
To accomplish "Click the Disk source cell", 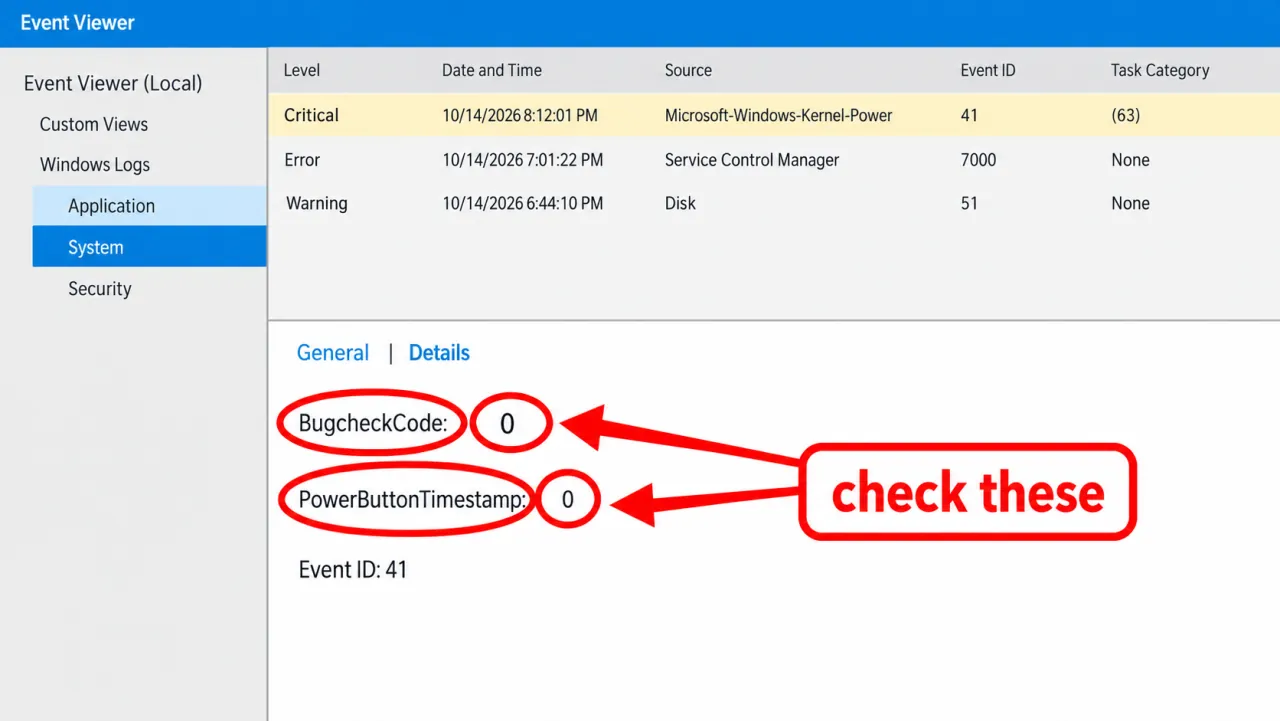I will click(x=680, y=203).
